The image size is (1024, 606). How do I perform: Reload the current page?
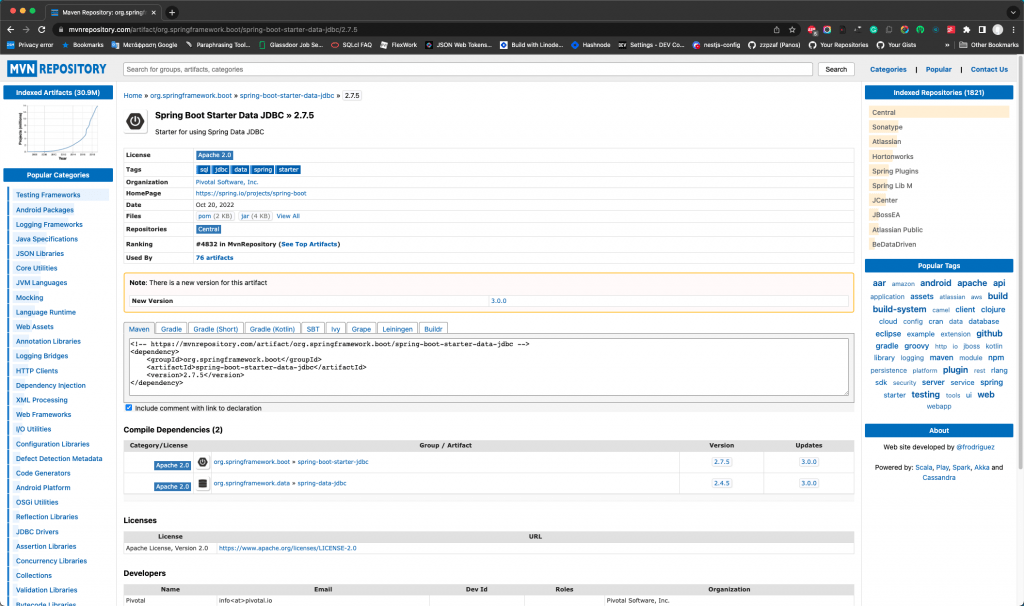click(x=42, y=29)
